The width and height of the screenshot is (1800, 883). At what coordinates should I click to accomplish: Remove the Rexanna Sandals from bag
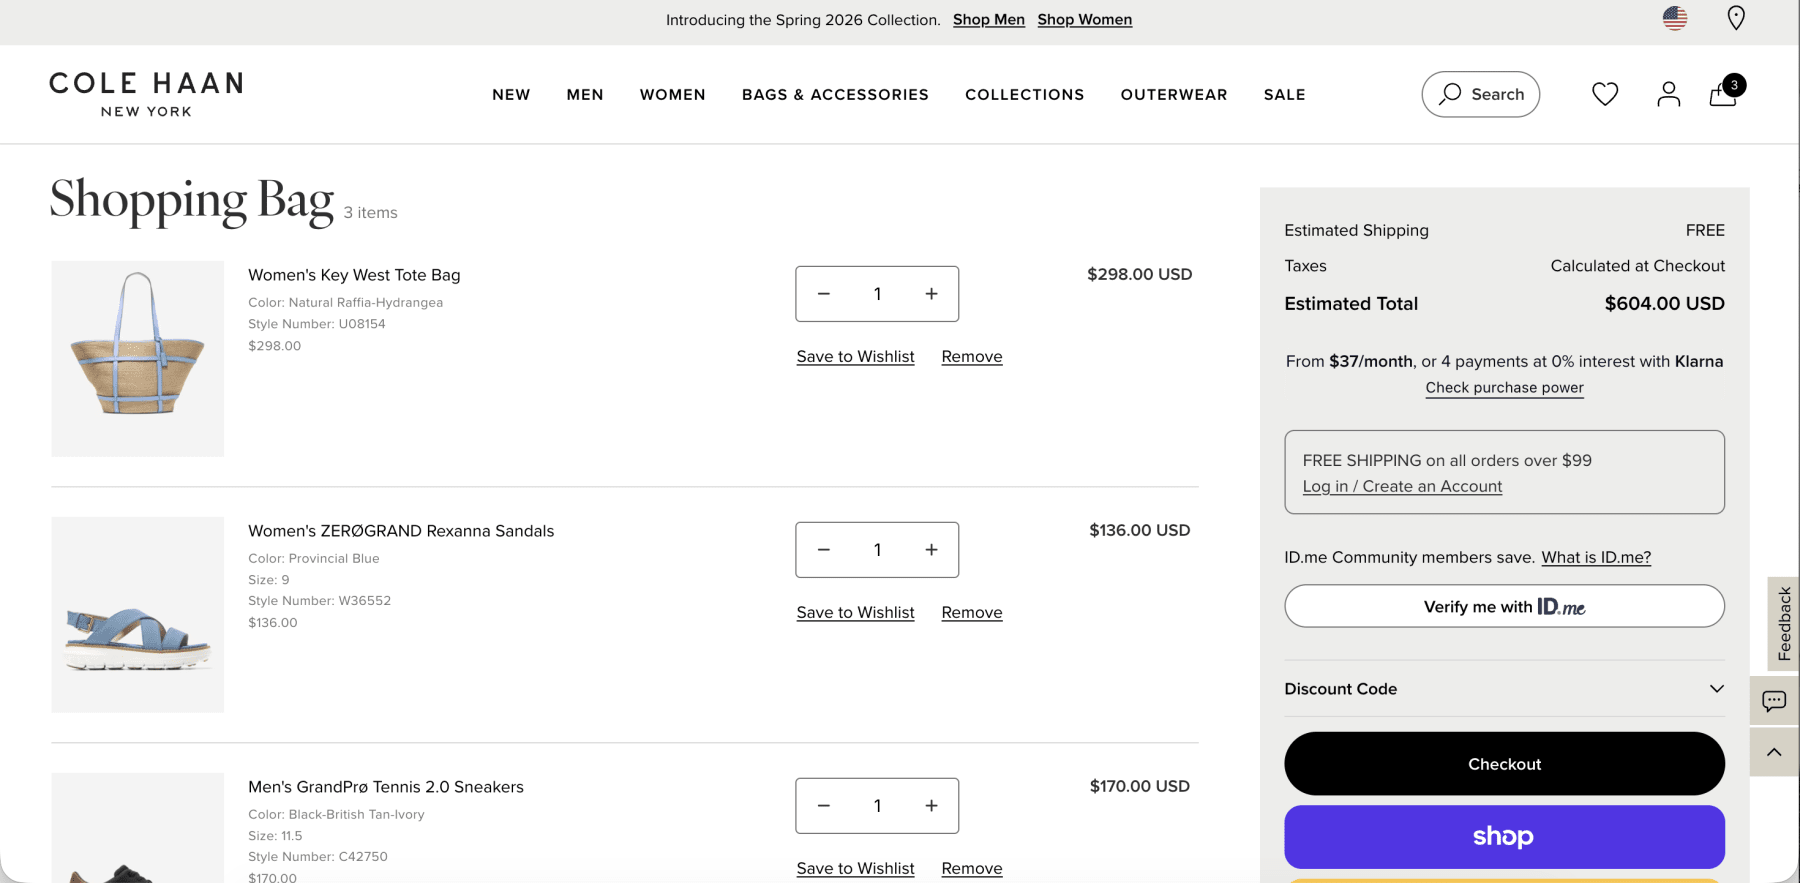tap(972, 613)
